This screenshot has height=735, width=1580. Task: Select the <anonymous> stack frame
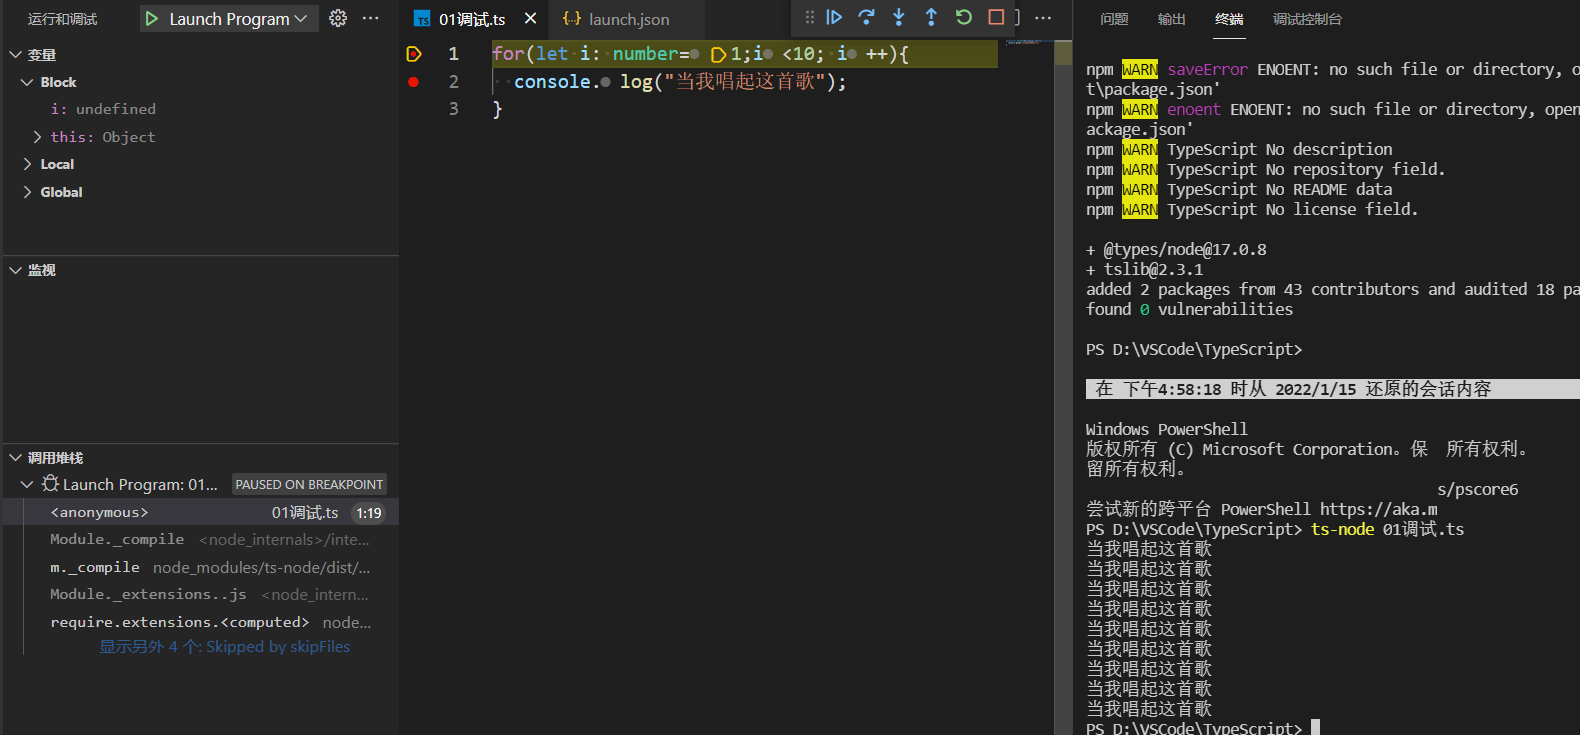[201, 512]
